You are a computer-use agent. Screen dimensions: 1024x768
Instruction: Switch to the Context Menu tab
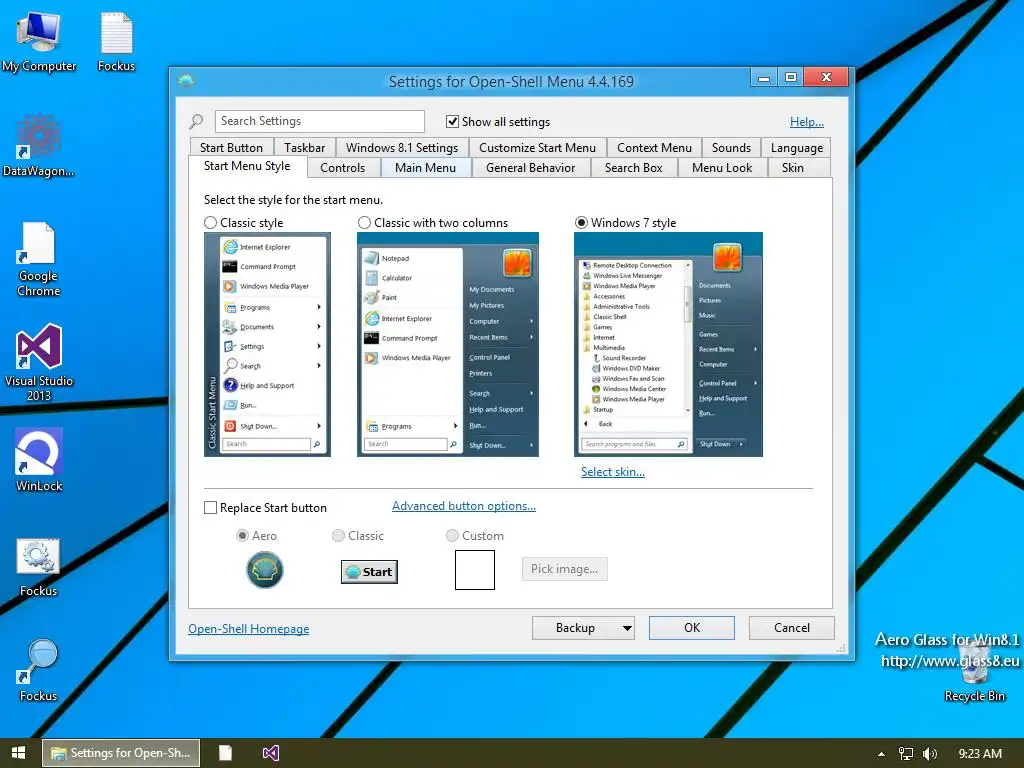[654, 148]
